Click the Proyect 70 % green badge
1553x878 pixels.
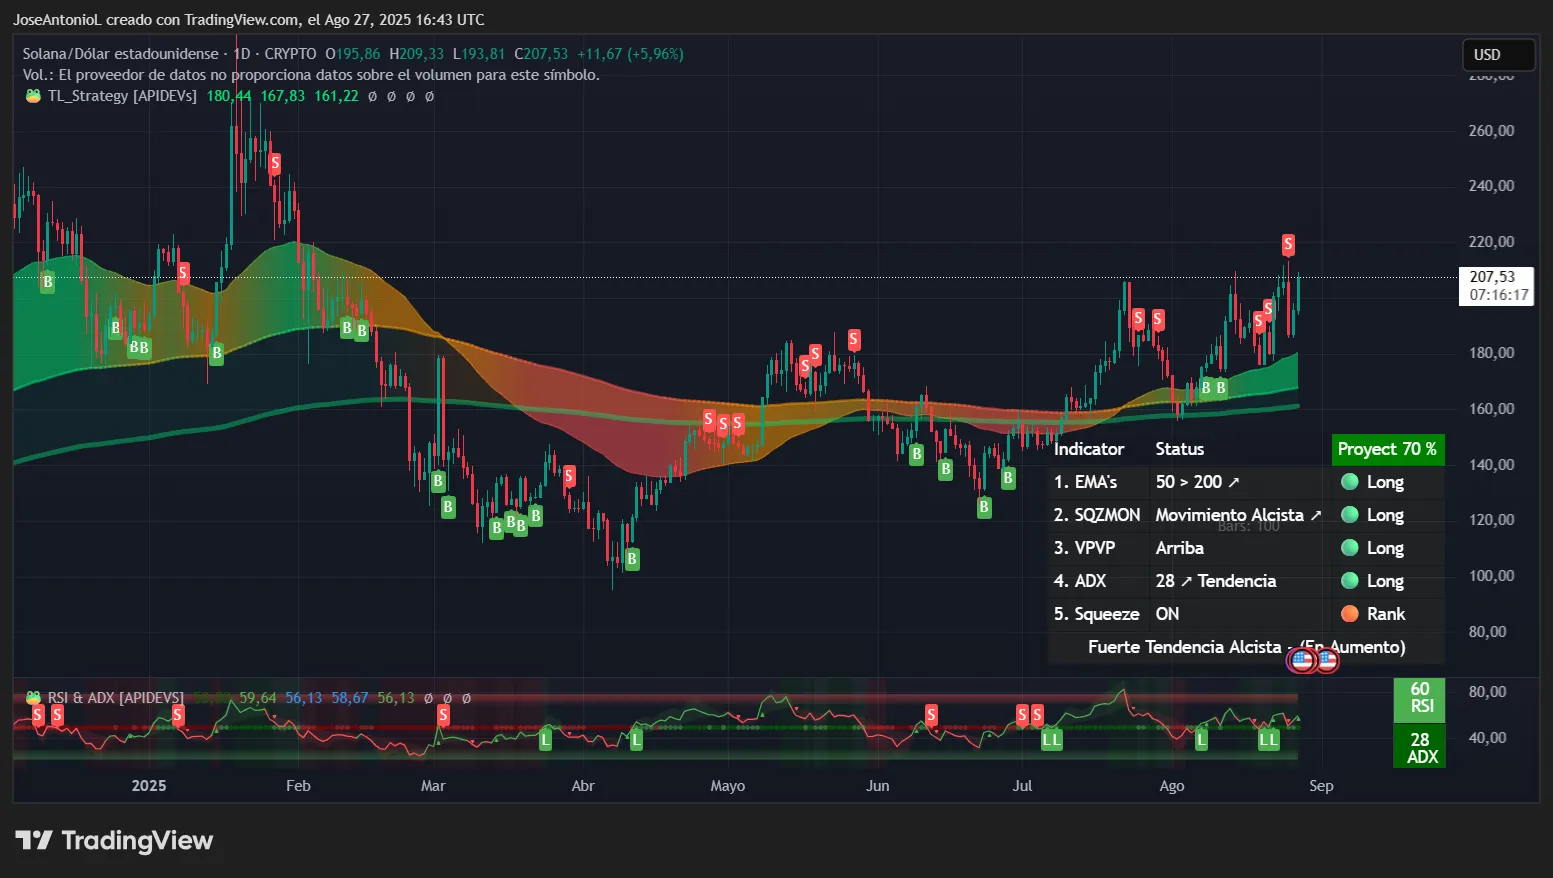pyautogui.click(x=1387, y=449)
